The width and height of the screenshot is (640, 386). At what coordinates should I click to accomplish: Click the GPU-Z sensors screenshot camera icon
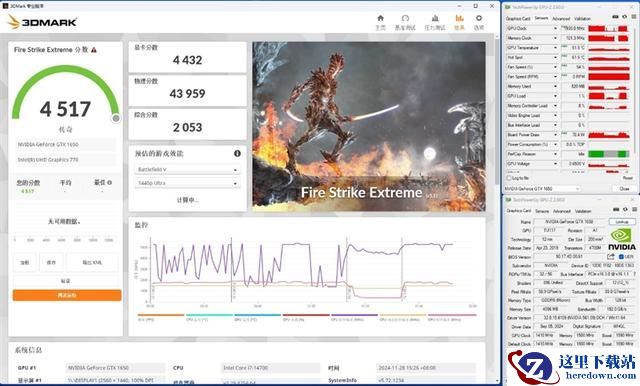616,17
